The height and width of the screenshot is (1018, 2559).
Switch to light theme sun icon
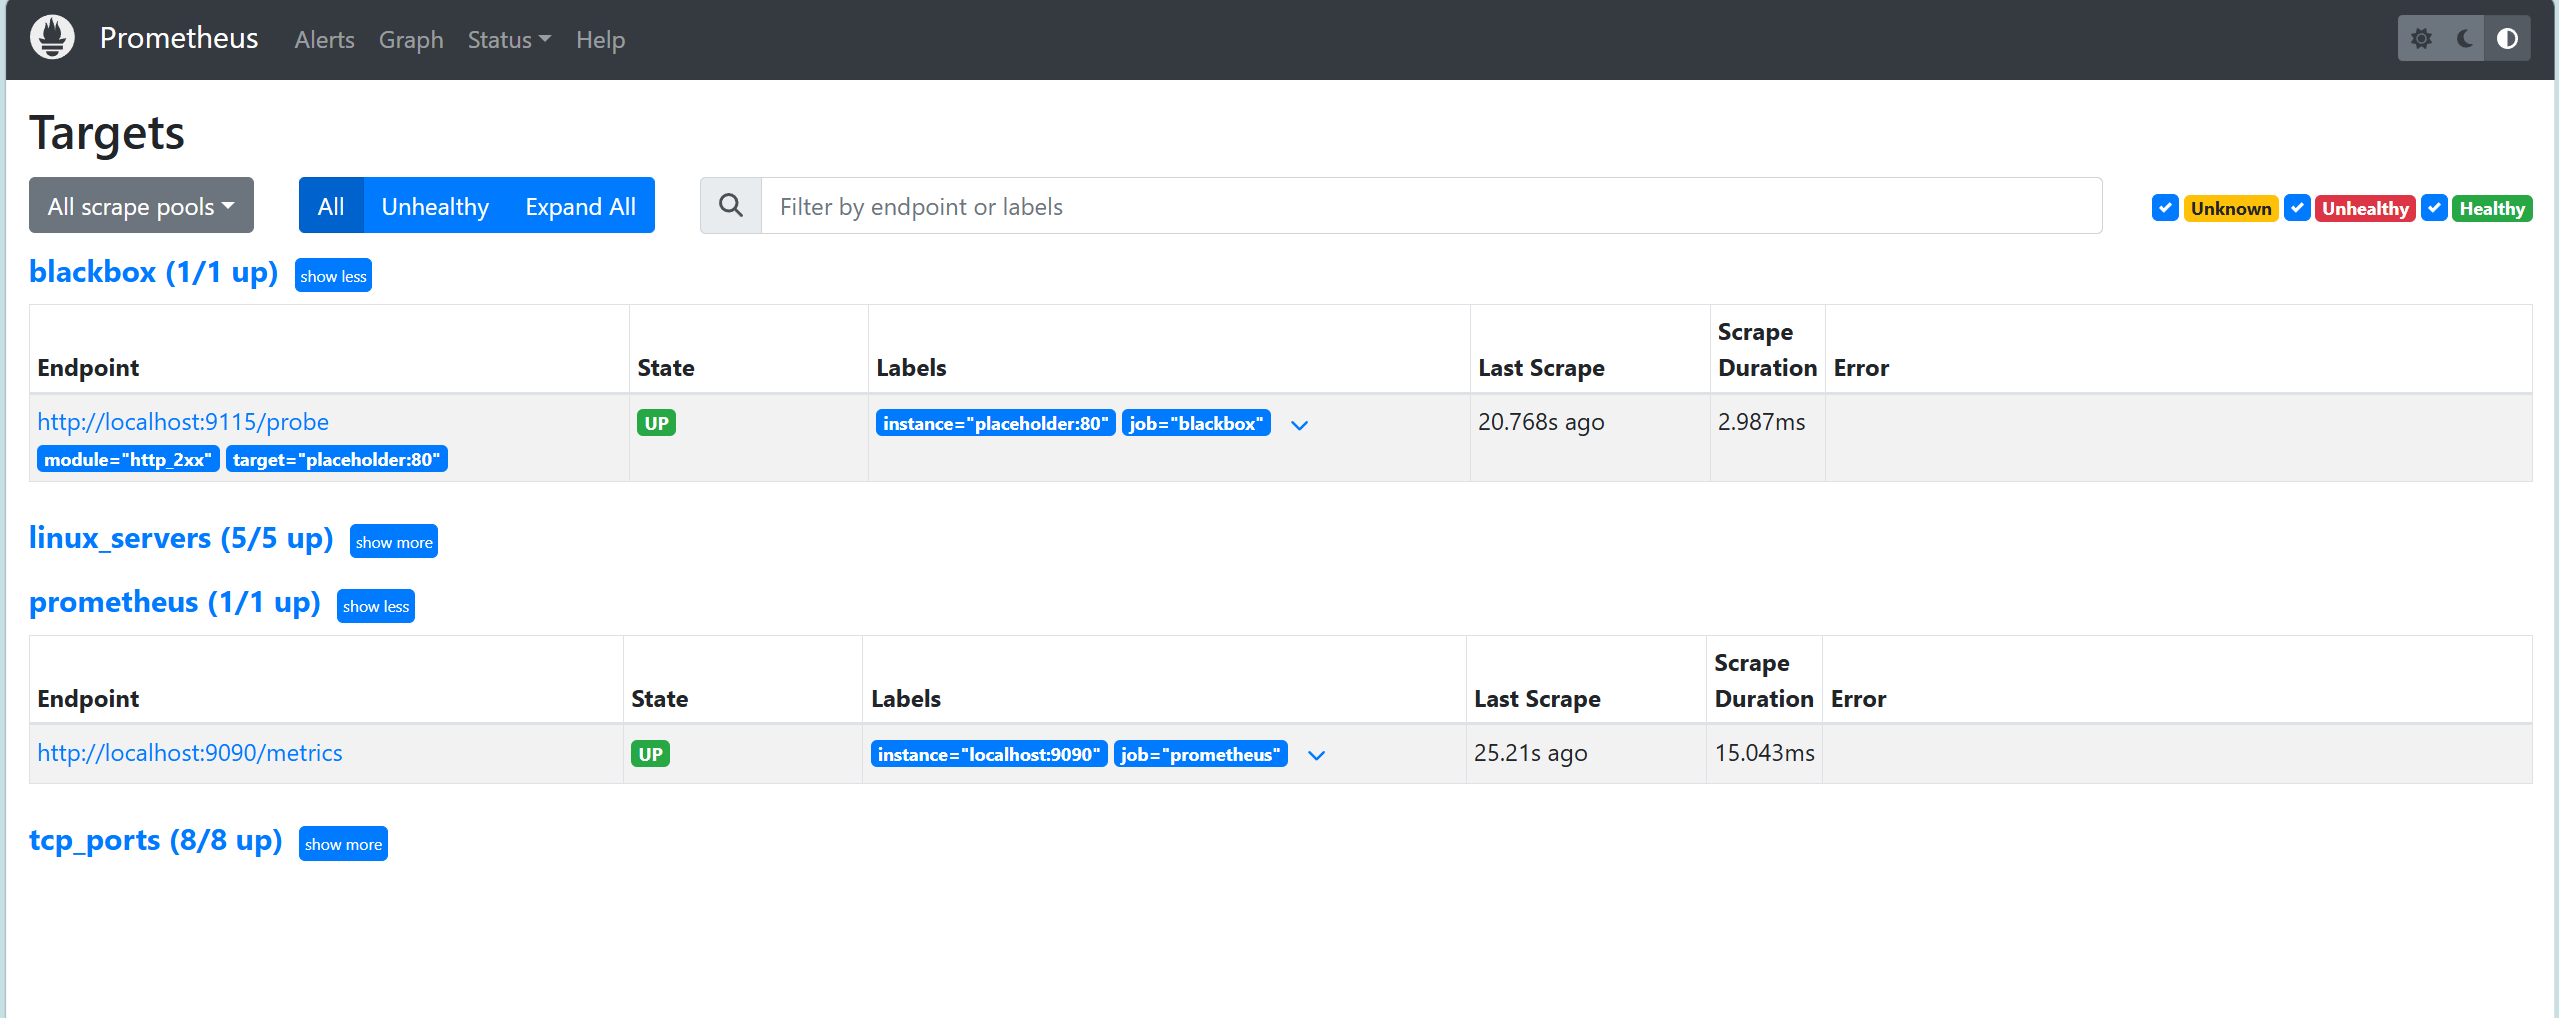2421,39
